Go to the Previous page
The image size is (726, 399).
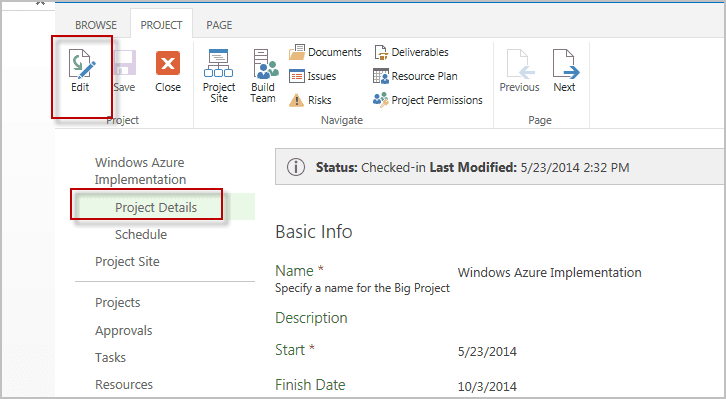pos(519,70)
